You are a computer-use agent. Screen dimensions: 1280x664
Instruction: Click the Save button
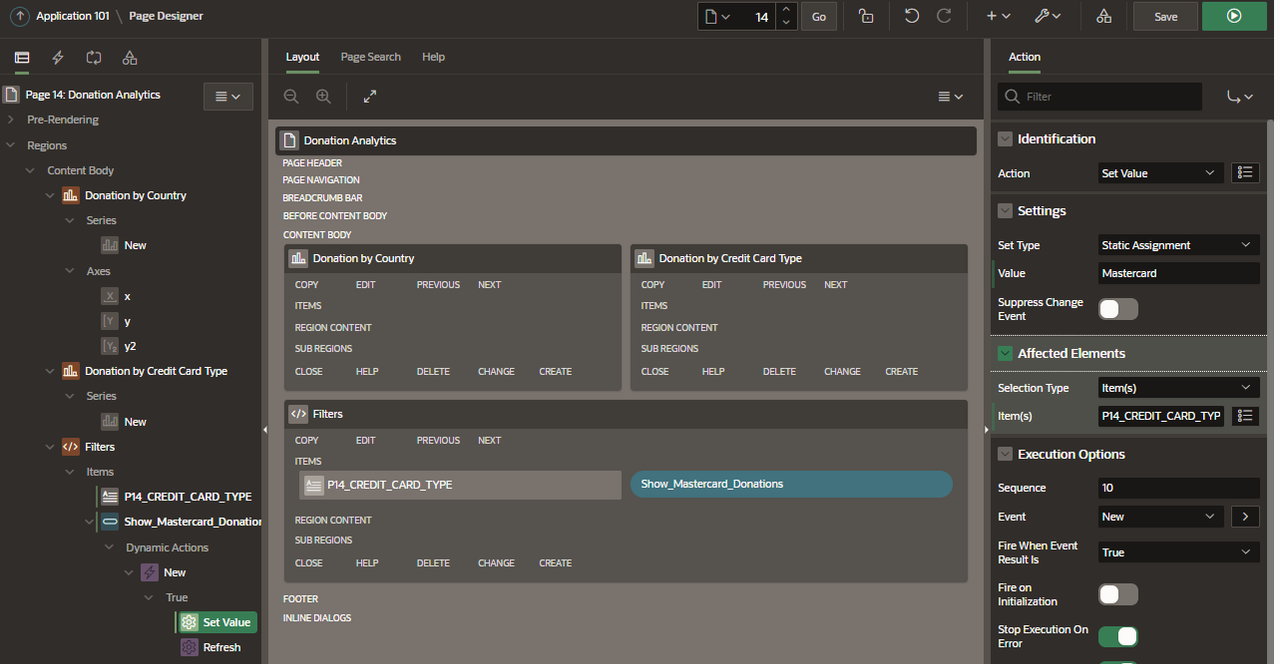coord(1165,16)
